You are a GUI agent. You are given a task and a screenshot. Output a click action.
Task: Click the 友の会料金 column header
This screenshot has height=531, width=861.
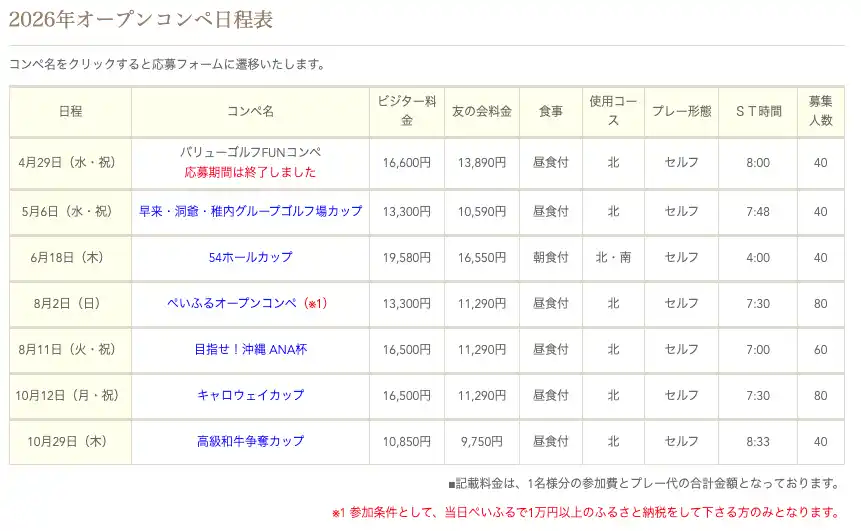pyautogui.click(x=481, y=111)
